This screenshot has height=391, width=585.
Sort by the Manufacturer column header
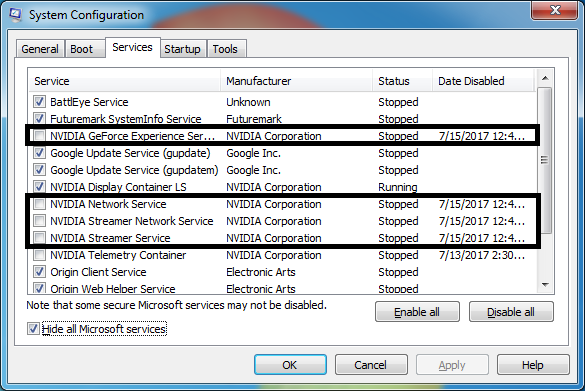[297, 81]
